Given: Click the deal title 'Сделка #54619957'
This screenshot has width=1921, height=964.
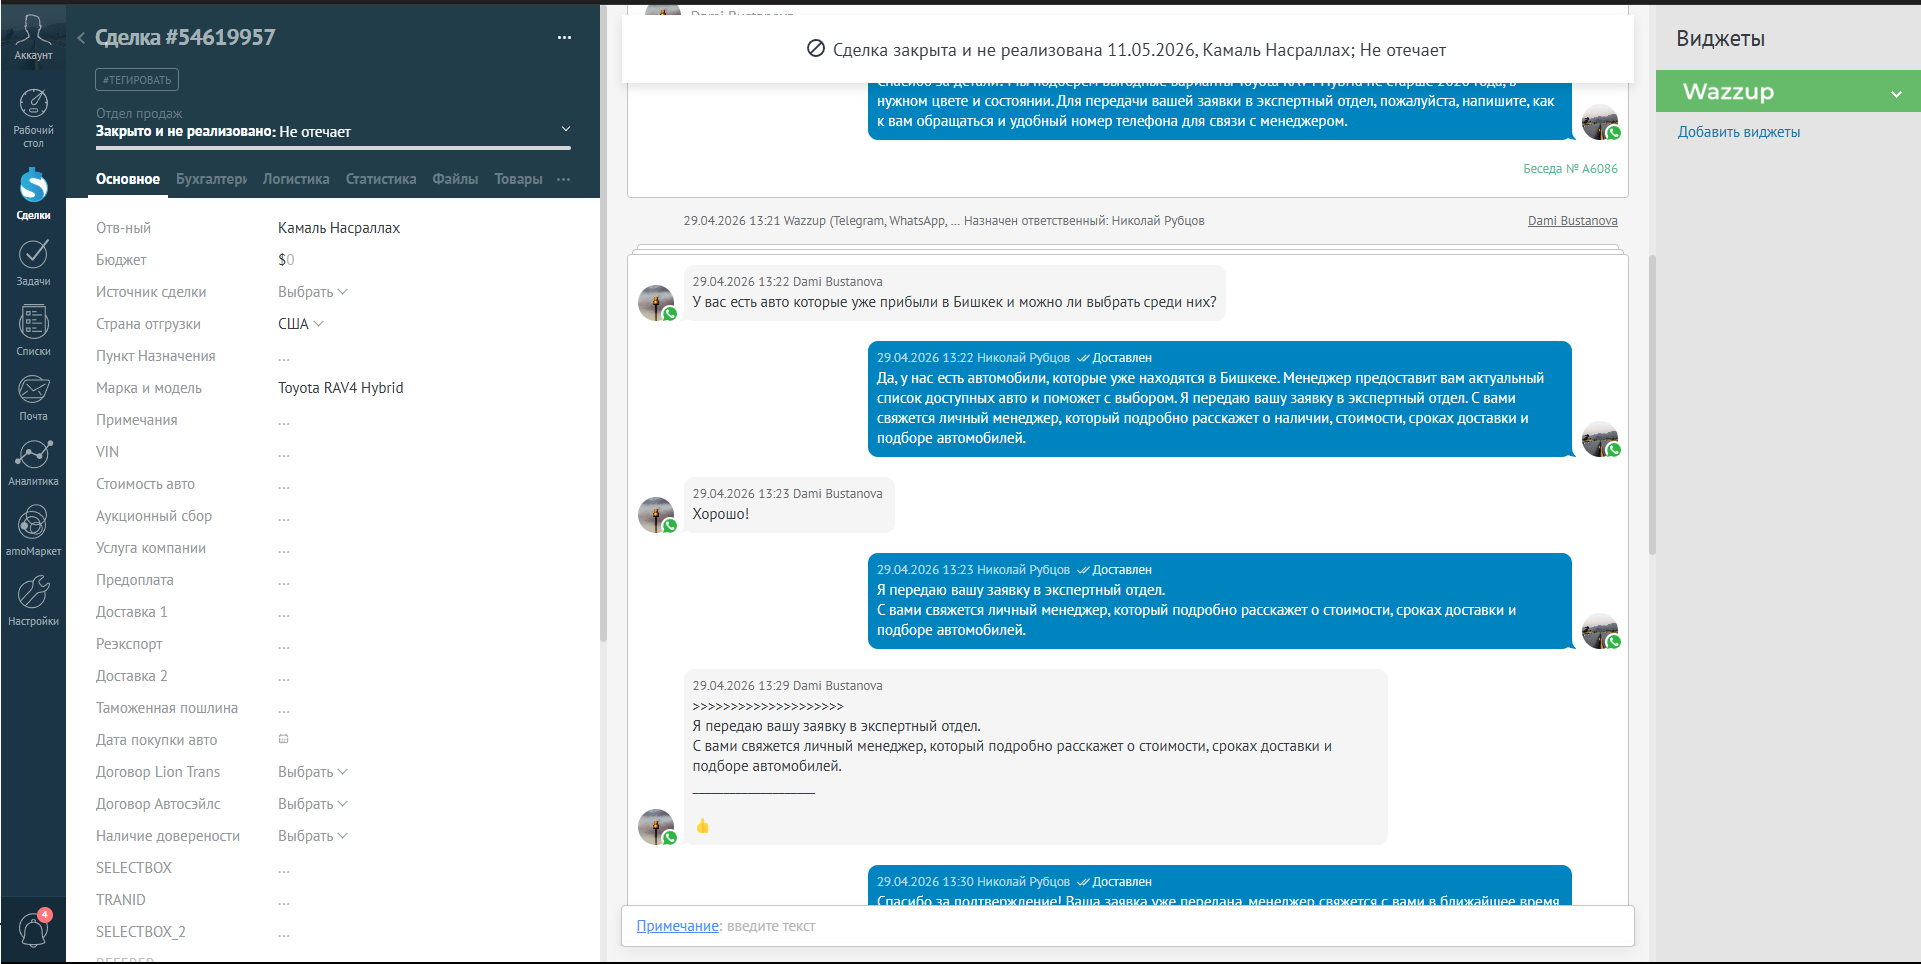Looking at the screenshot, I should coord(185,38).
